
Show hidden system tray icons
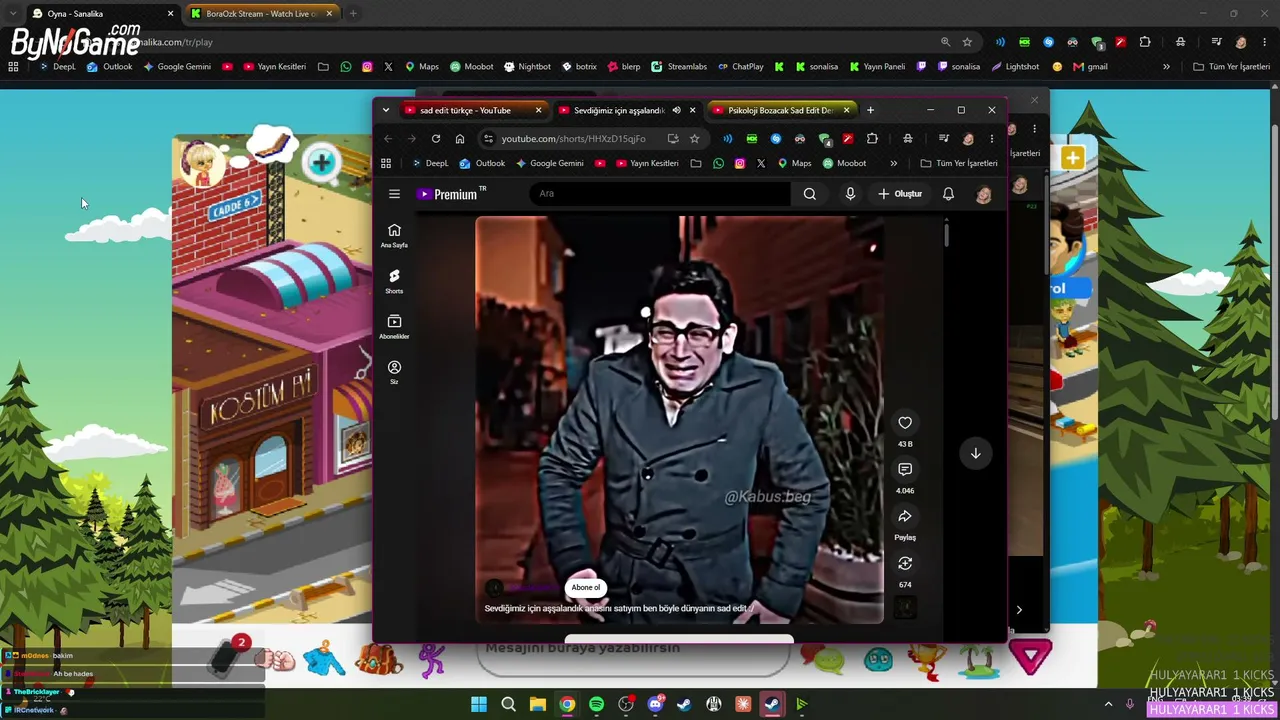click(1108, 704)
